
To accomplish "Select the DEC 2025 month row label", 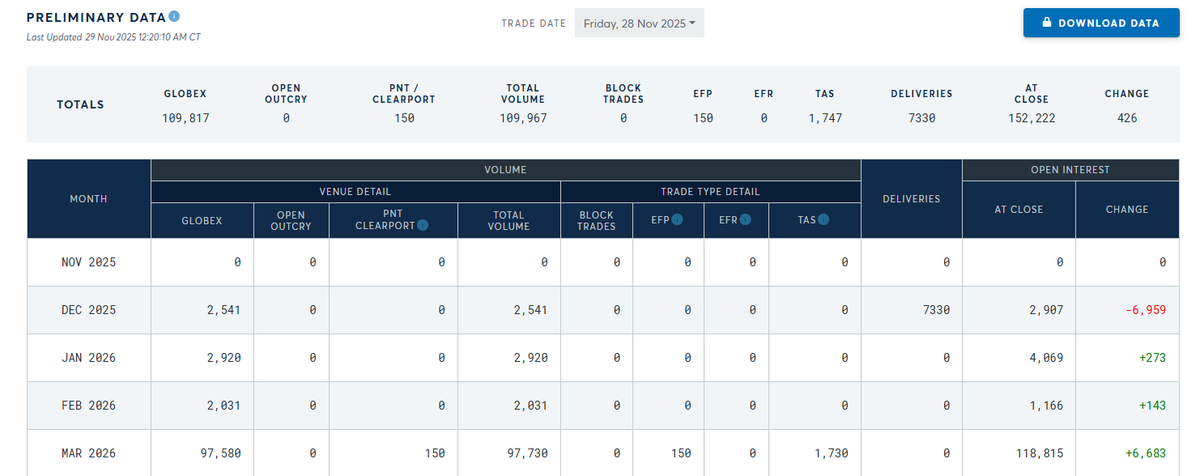I will [x=89, y=310].
